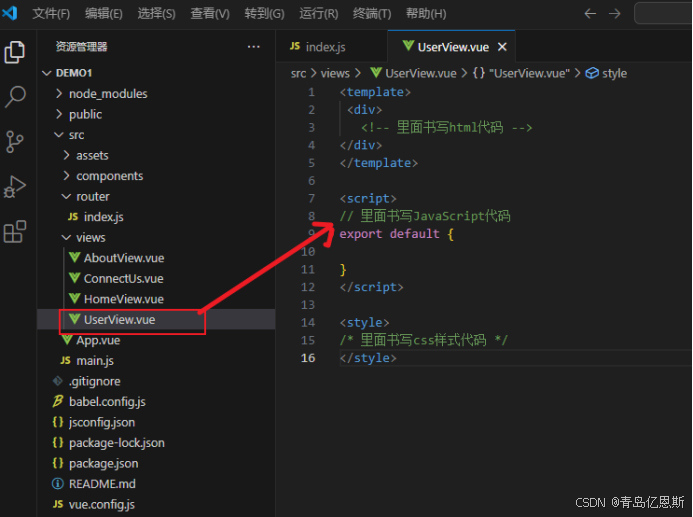Image resolution: width=693 pixels, height=517 pixels.
Task: Expand the public folder
Action: (x=59, y=114)
